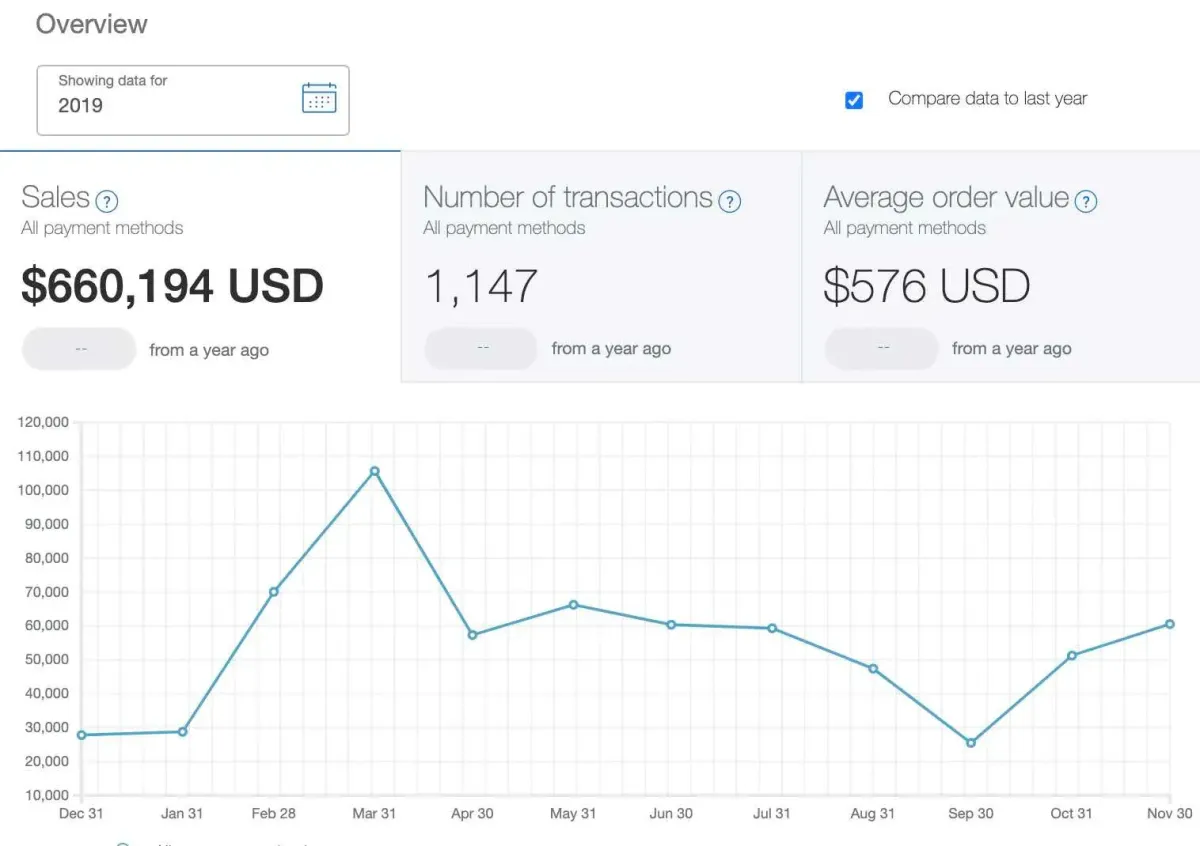
Task: Click the transactions year-ago comparison pill
Action: point(481,348)
